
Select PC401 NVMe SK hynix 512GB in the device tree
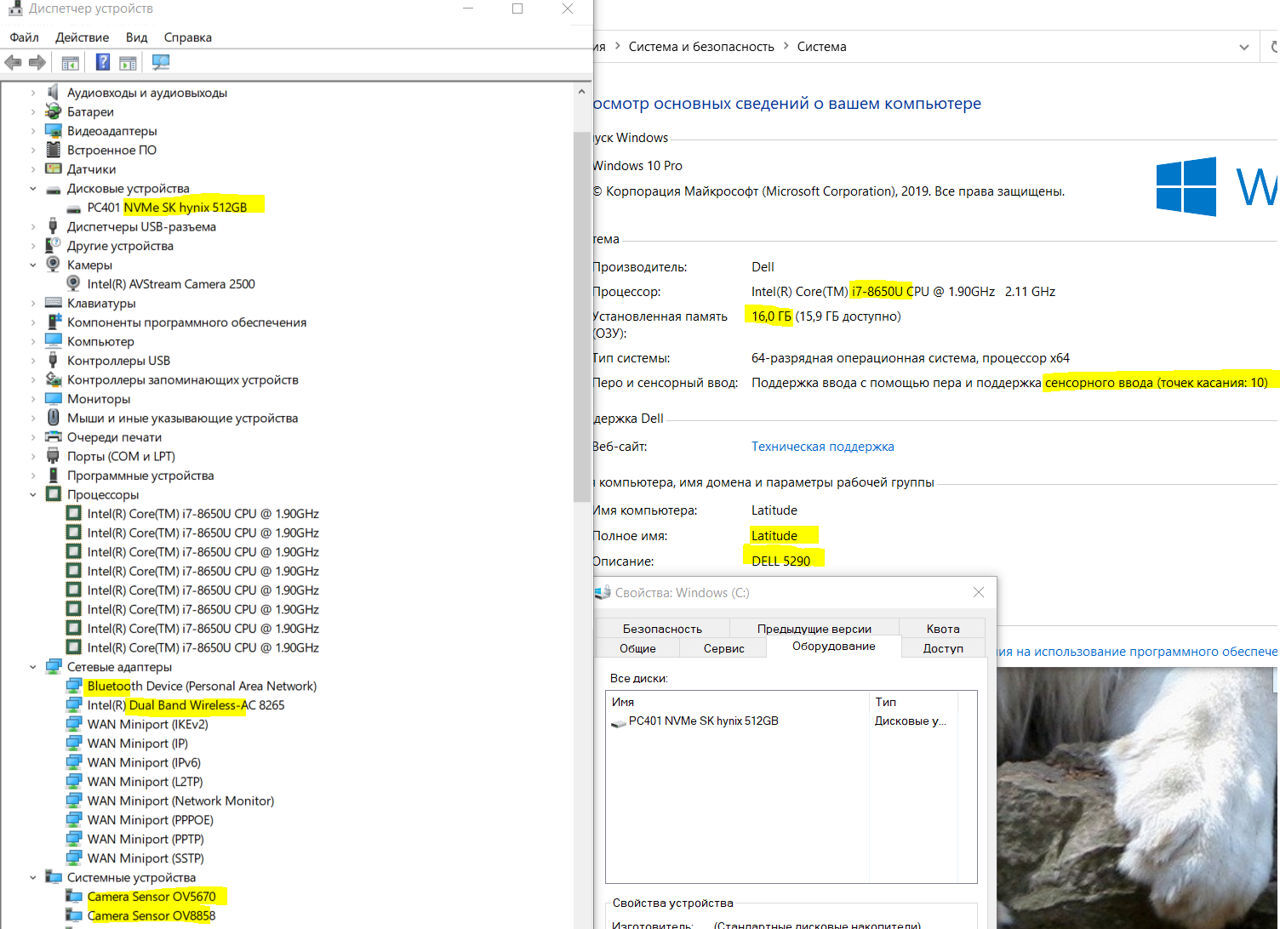(166, 208)
